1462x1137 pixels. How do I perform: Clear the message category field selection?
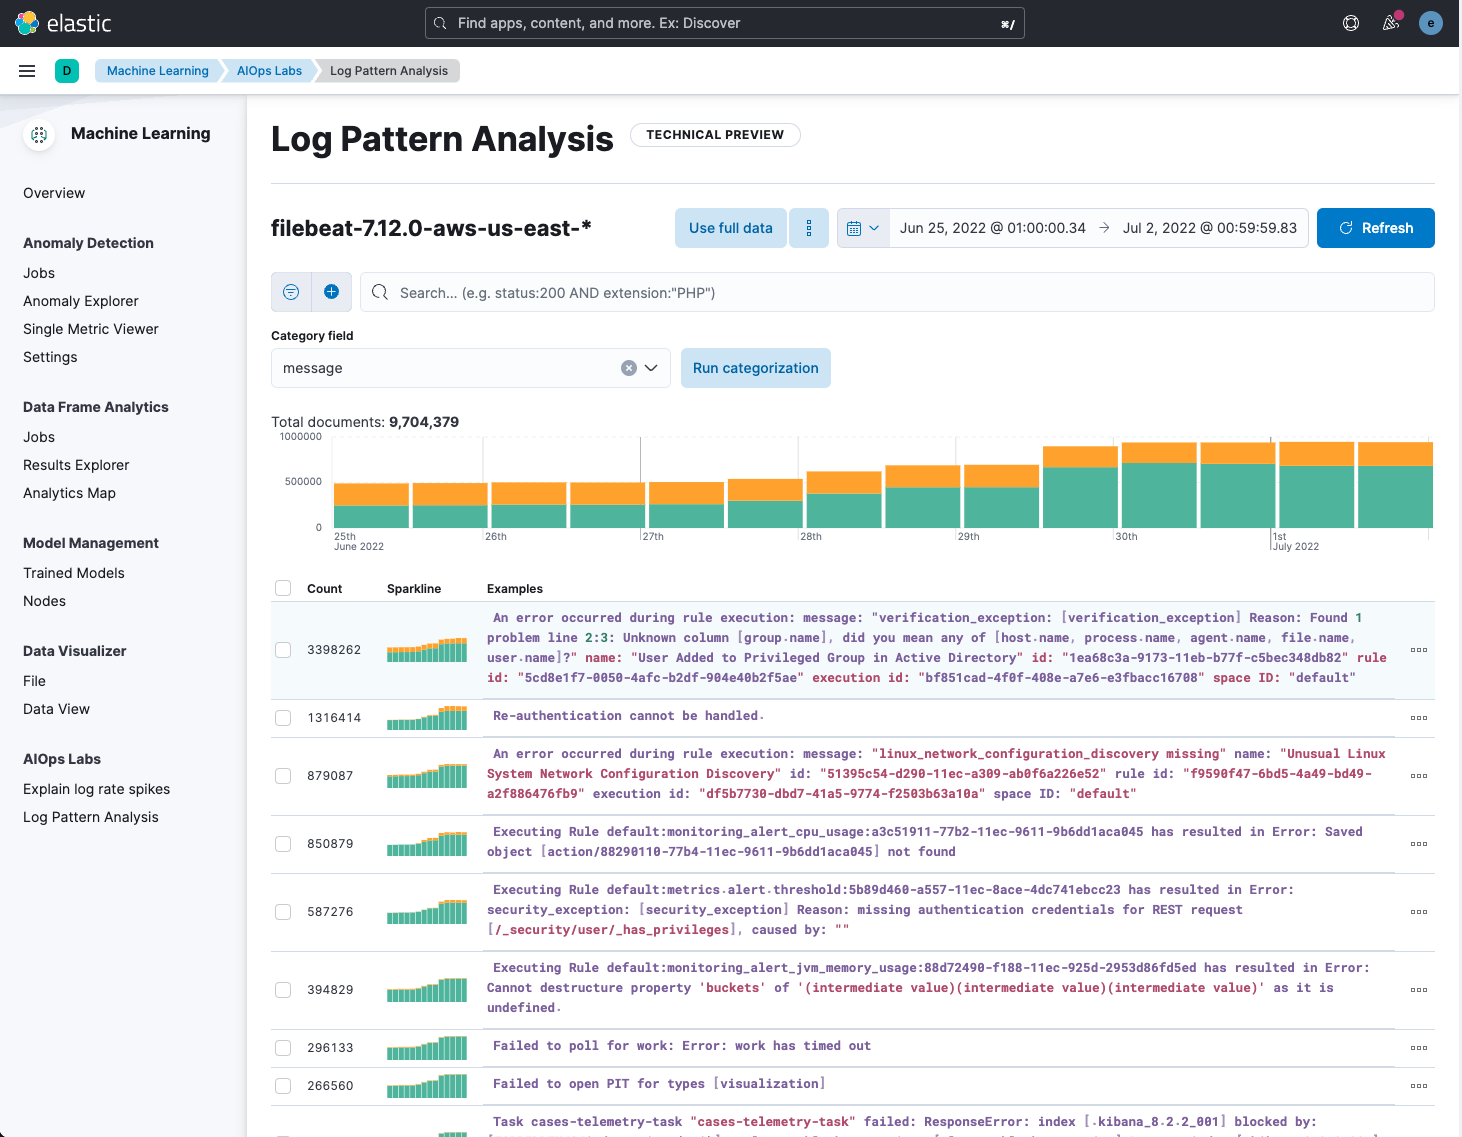629,368
